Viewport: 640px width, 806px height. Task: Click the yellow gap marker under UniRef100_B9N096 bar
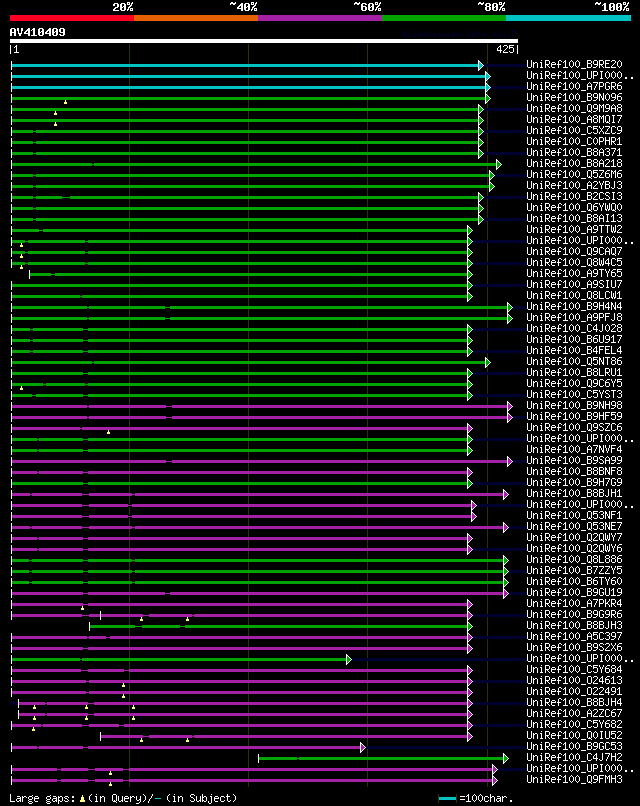click(65, 102)
